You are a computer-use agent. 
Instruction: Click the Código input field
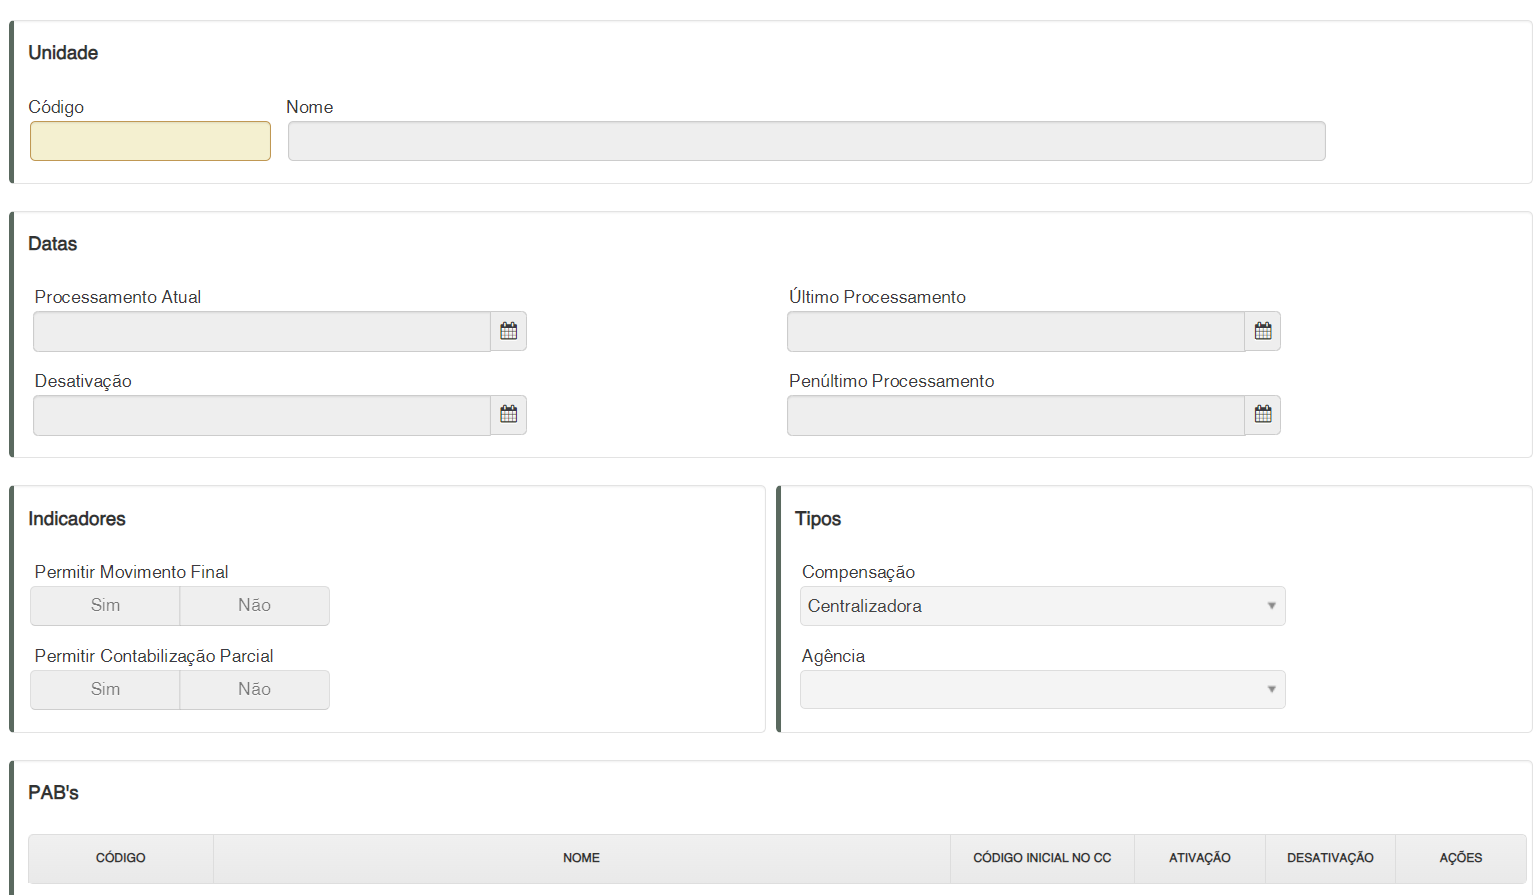(x=150, y=141)
